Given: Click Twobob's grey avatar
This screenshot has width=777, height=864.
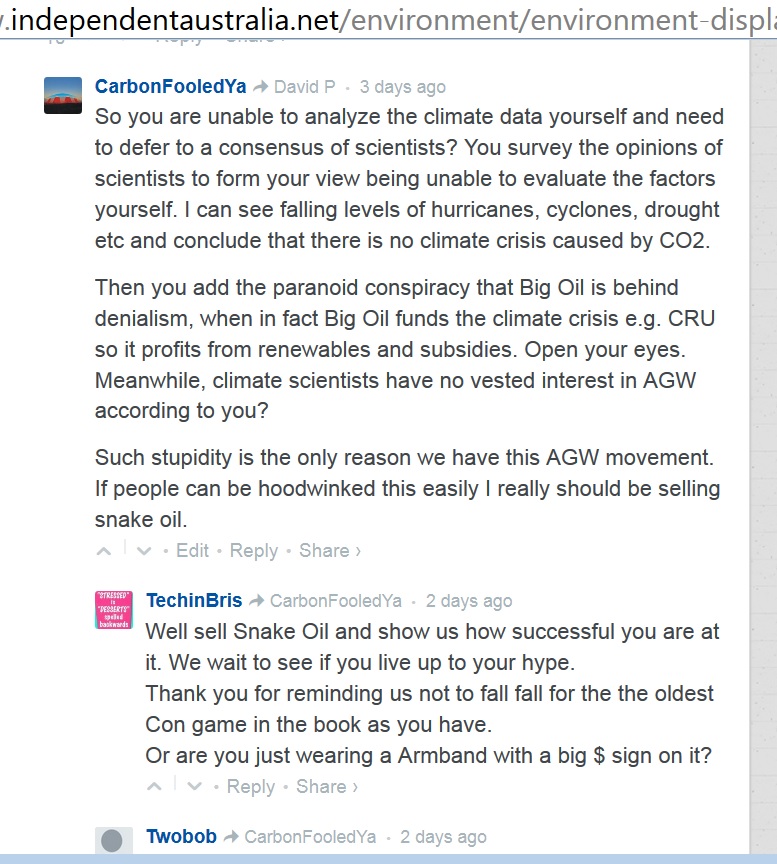Looking at the screenshot, I should point(113,841).
